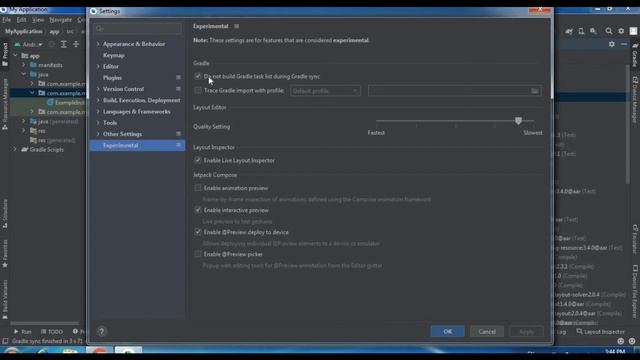This screenshot has width=640, height=360.
Task: Open the Edit menu
Action: point(21,20)
